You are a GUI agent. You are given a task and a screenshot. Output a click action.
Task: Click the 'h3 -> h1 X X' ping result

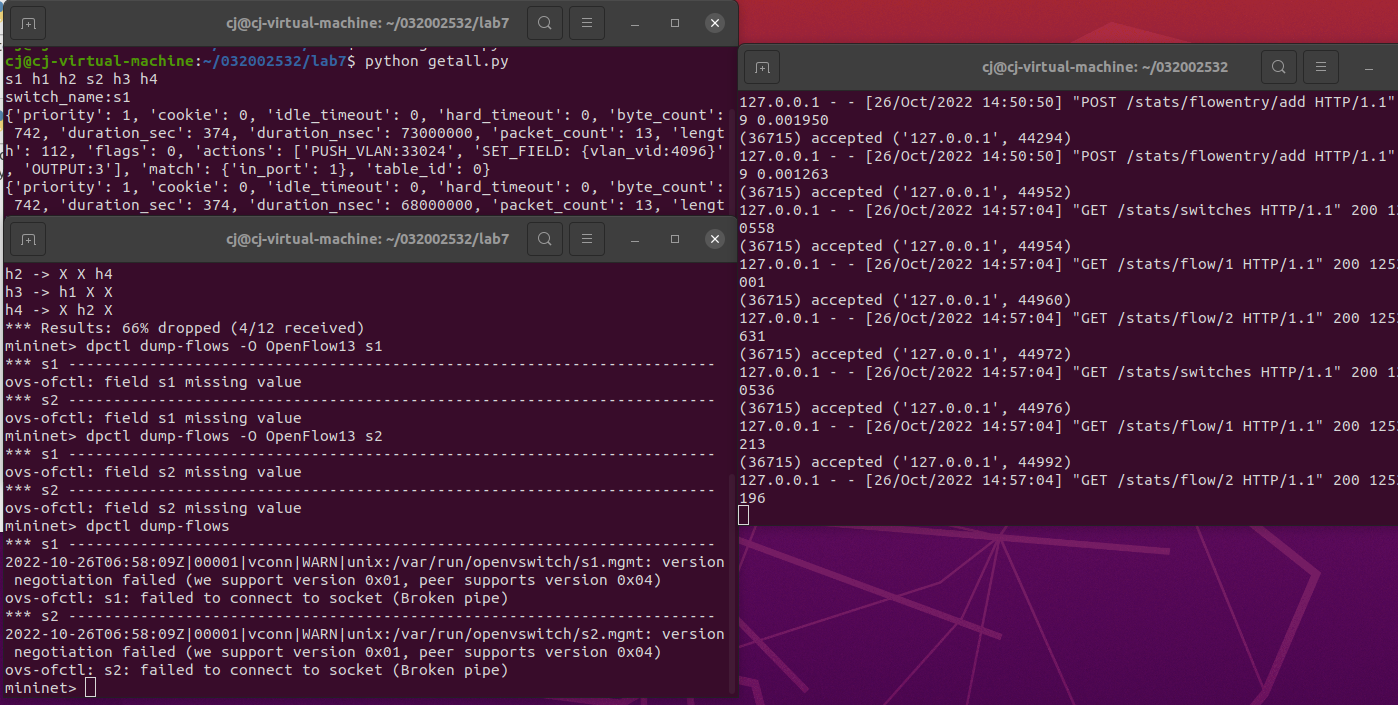click(59, 292)
